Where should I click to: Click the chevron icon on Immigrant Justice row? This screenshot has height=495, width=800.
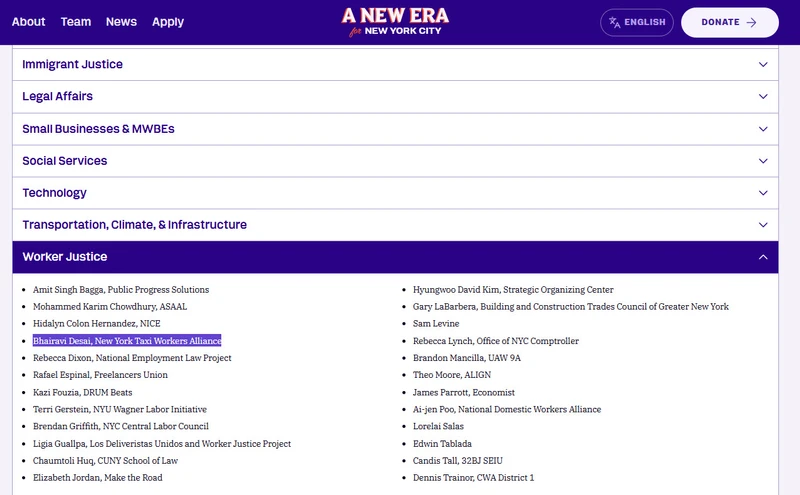(763, 65)
